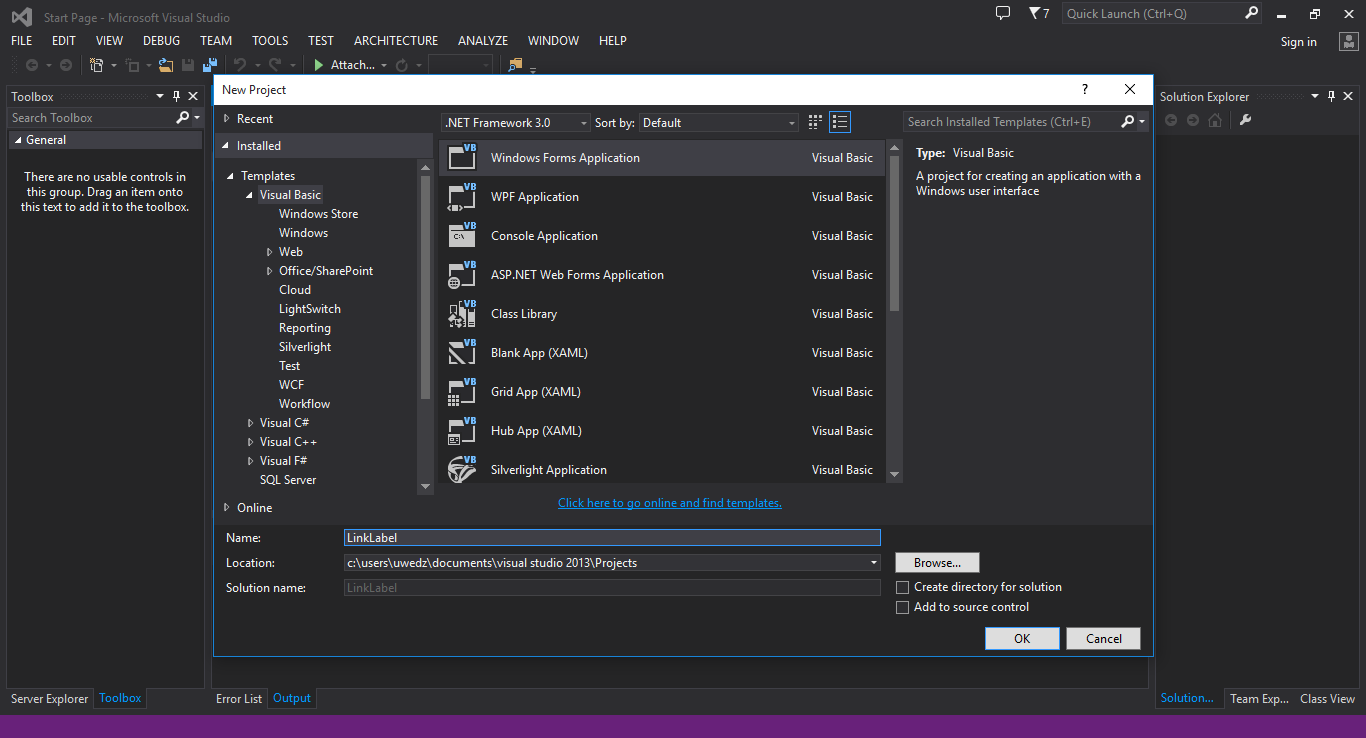Click the project Name input field
Screen dimensions: 1366x738
(x=612, y=537)
